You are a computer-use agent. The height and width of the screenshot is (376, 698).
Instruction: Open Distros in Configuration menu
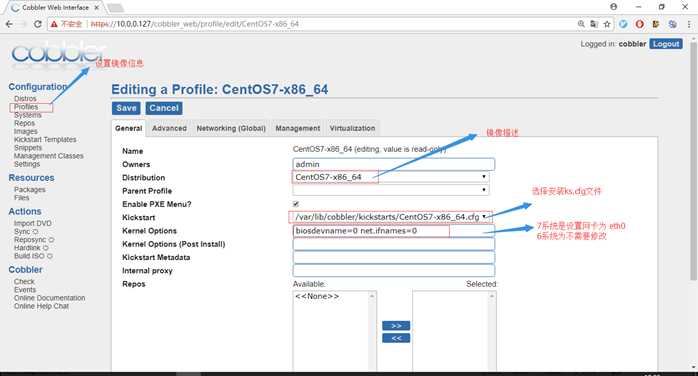25,99
